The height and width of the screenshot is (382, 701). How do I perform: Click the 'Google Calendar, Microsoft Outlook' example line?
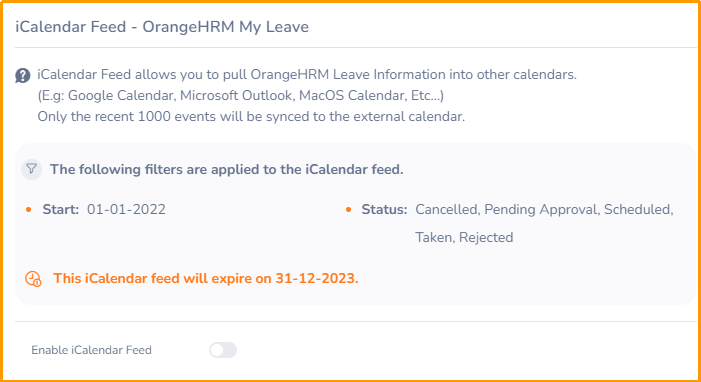coord(241,95)
